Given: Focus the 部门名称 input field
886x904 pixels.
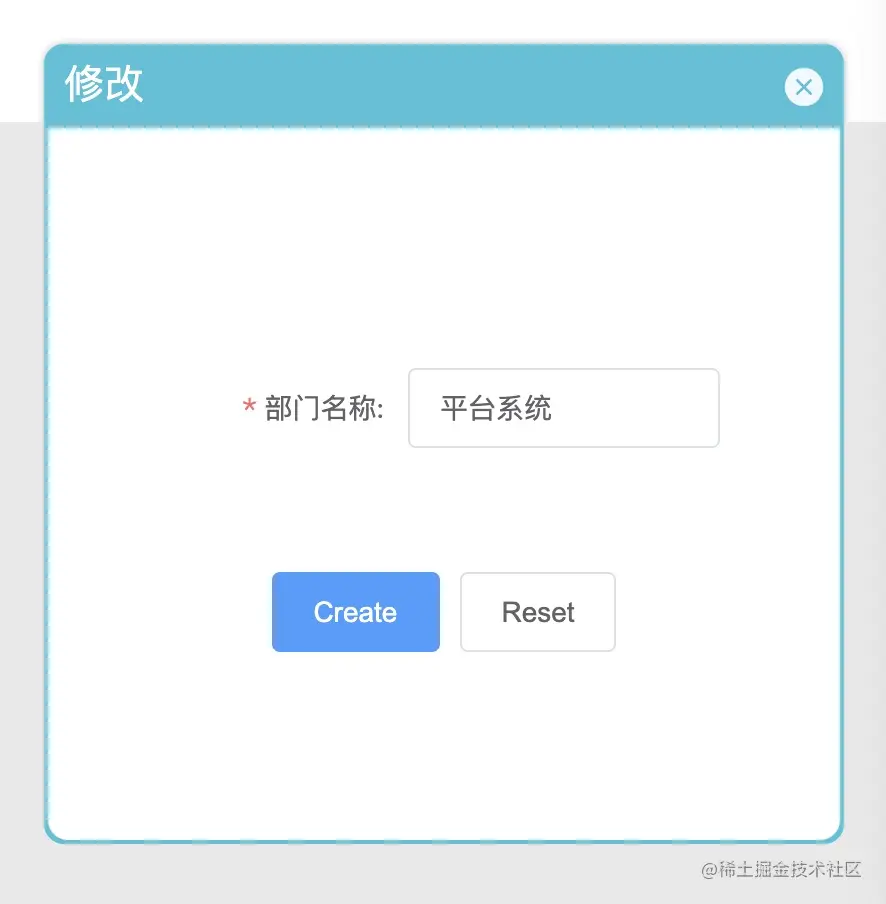Looking at the screenshot, I should 564,408.
